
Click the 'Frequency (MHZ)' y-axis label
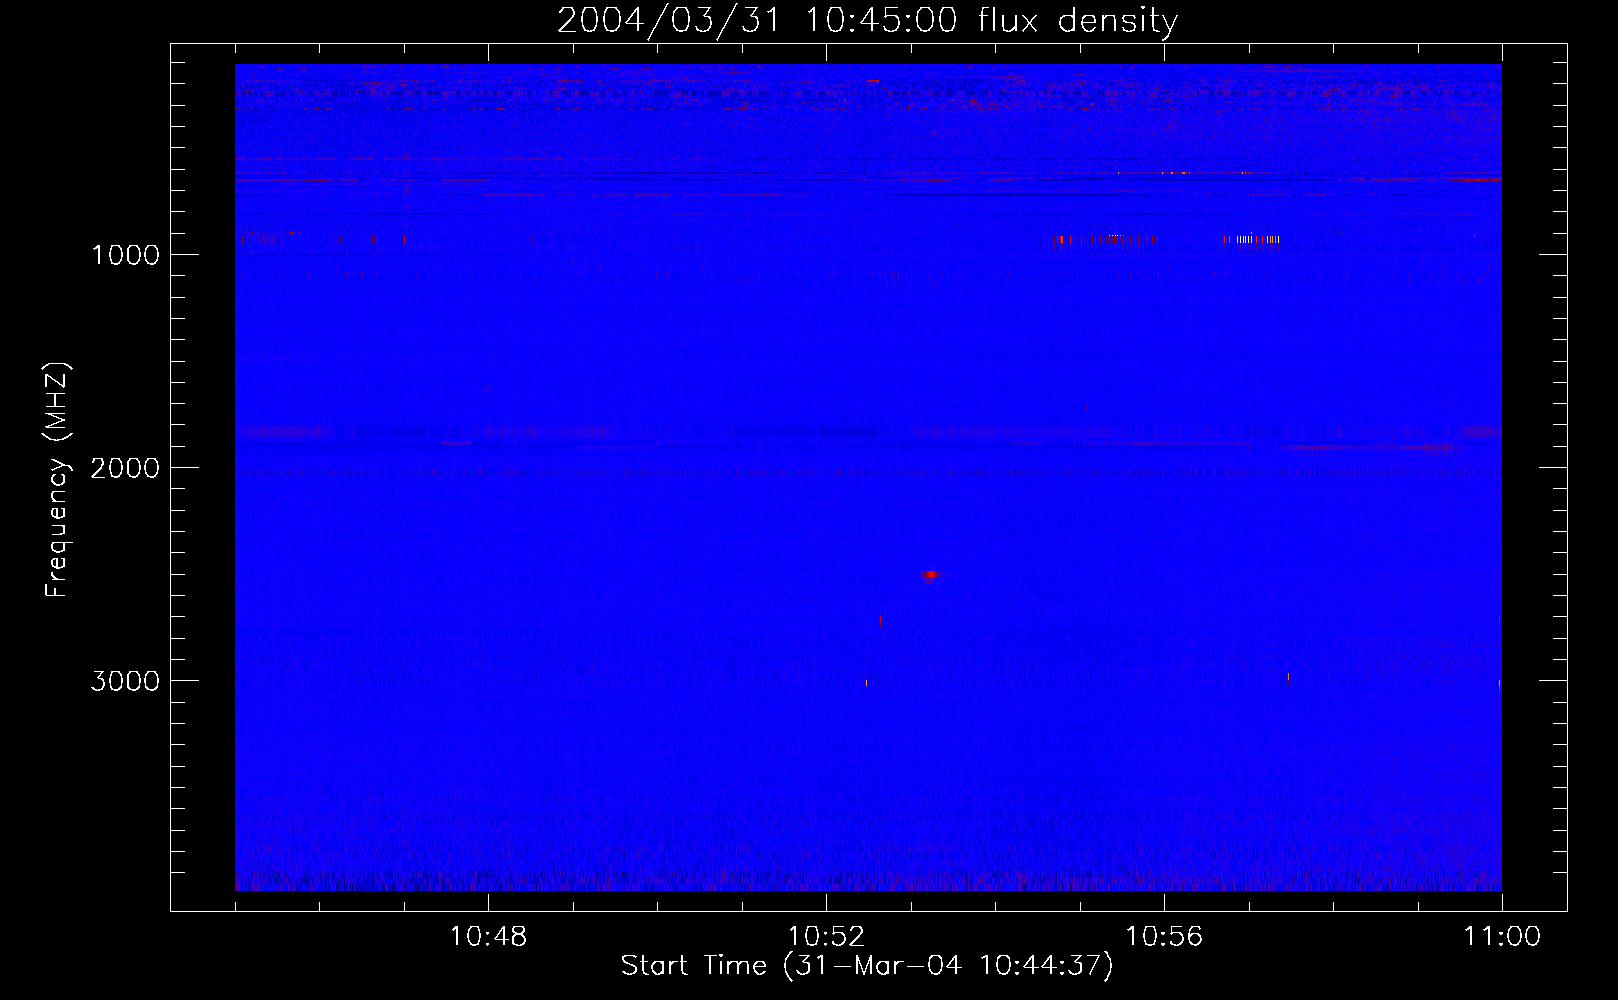[57, 480]
